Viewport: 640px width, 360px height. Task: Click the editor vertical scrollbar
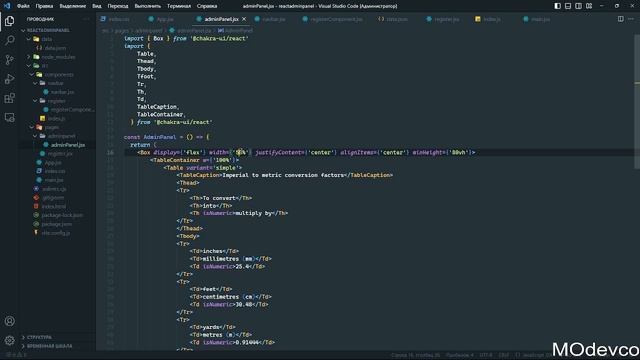point(637,102)
